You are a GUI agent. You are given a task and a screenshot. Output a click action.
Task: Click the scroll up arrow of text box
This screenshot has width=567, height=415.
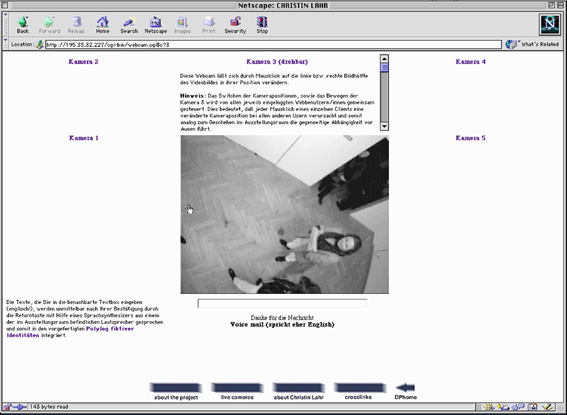[384, 58]
